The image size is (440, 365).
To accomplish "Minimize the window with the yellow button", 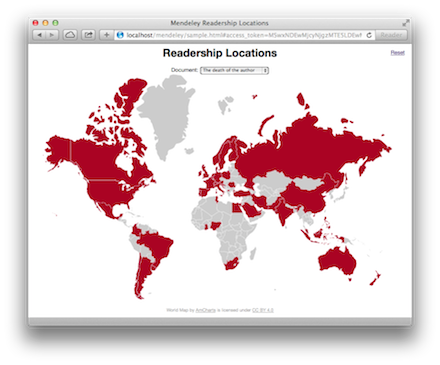I will pos(45,23).
